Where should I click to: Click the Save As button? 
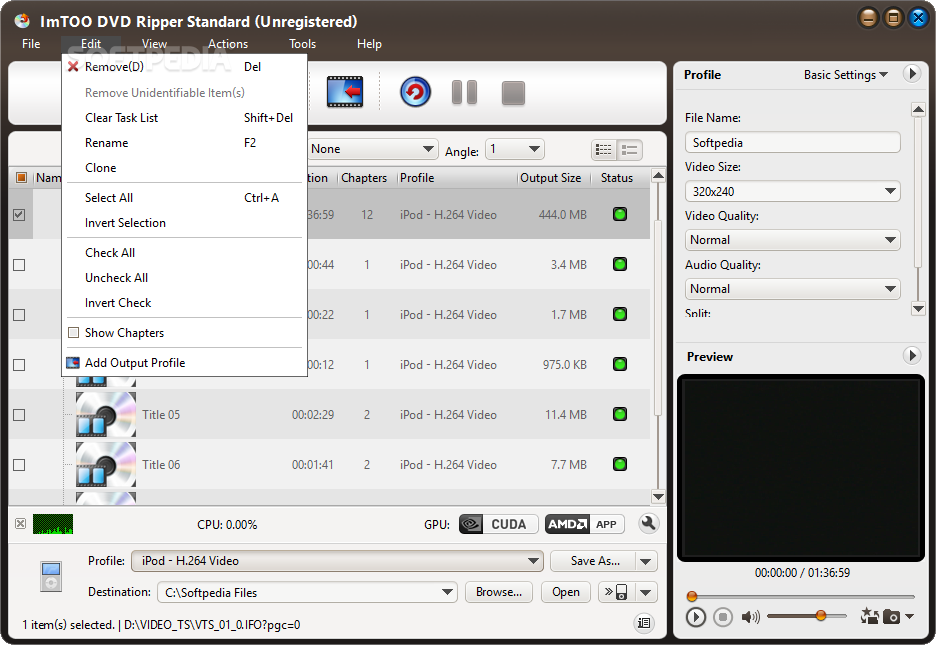(x=594, y=561)
